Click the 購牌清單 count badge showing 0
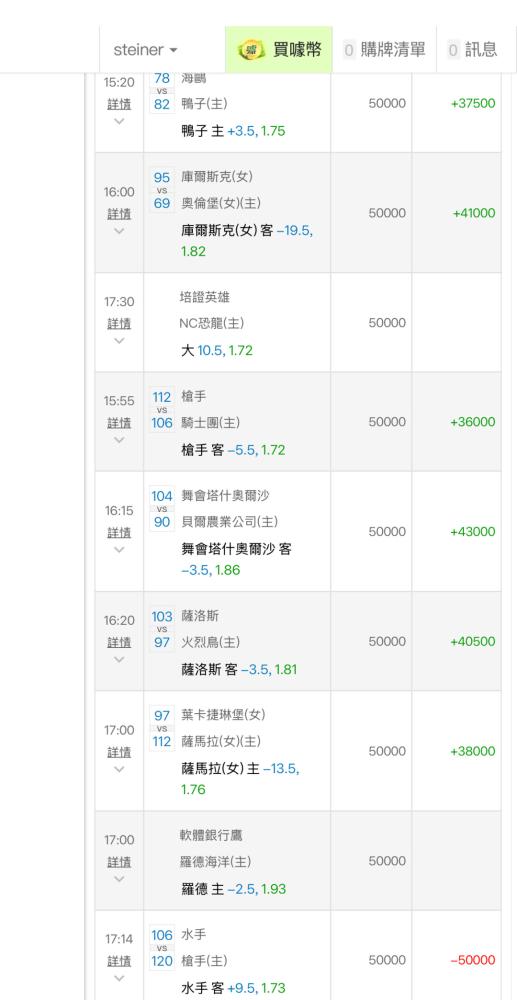 [x=349, y=50]
